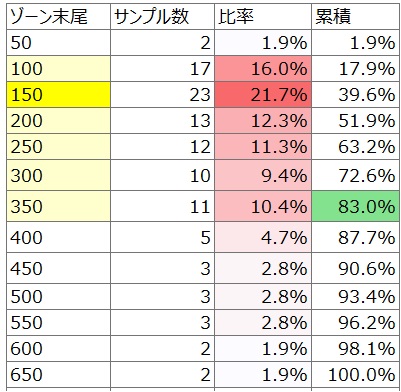This screenshot has width=401, height=392.
Task: Select the 51.9% cumulative cell
Action: (356, 121)
